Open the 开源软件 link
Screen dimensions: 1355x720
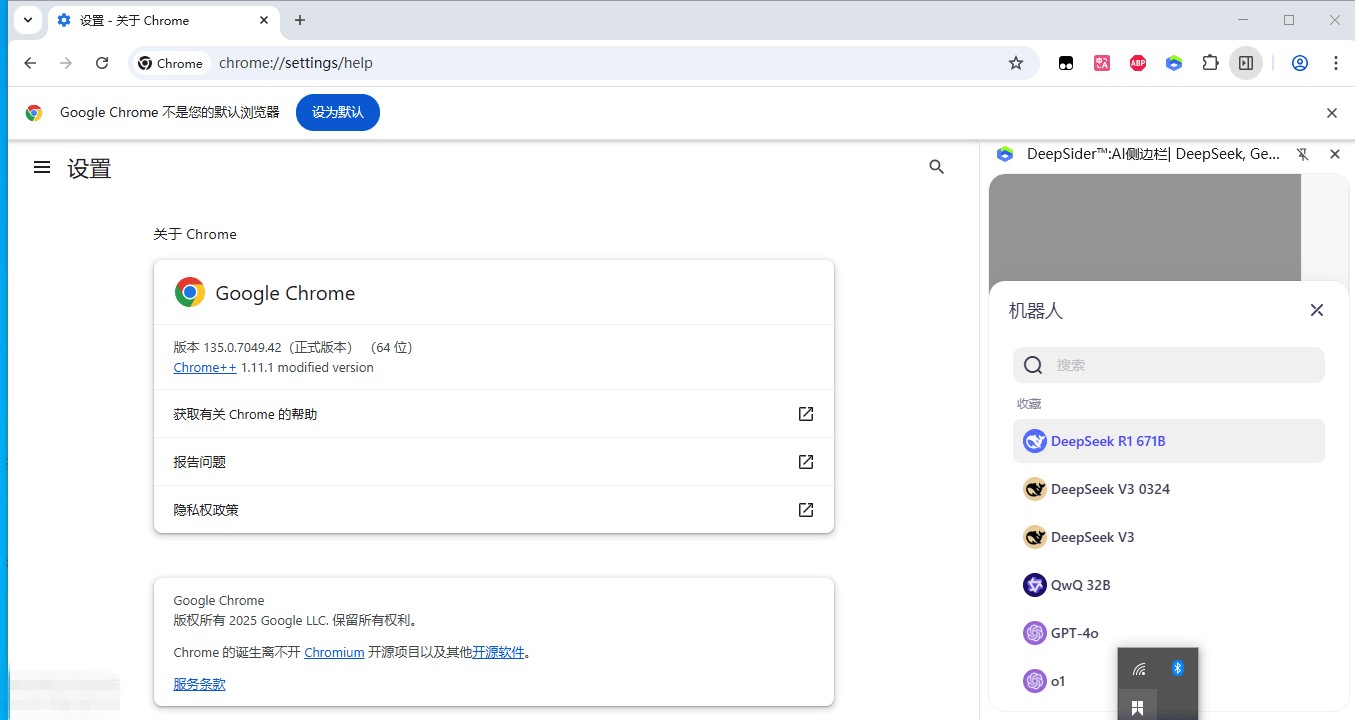click(x=498, y=652)
